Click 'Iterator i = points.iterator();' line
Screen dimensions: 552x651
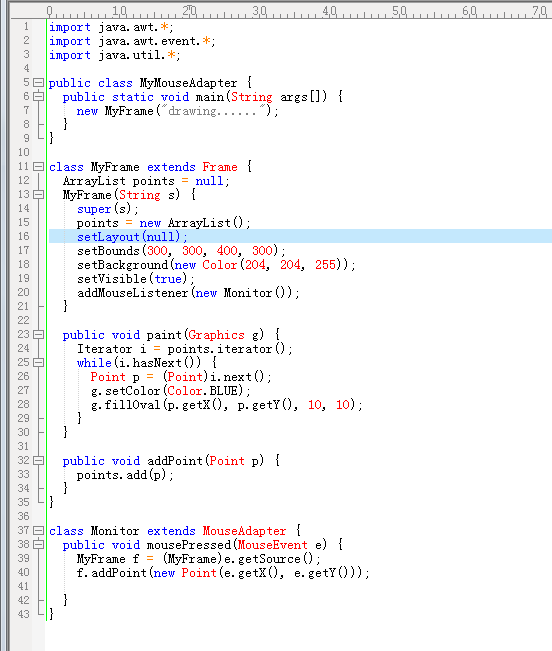pyautogui.click(x=184, y=349)
